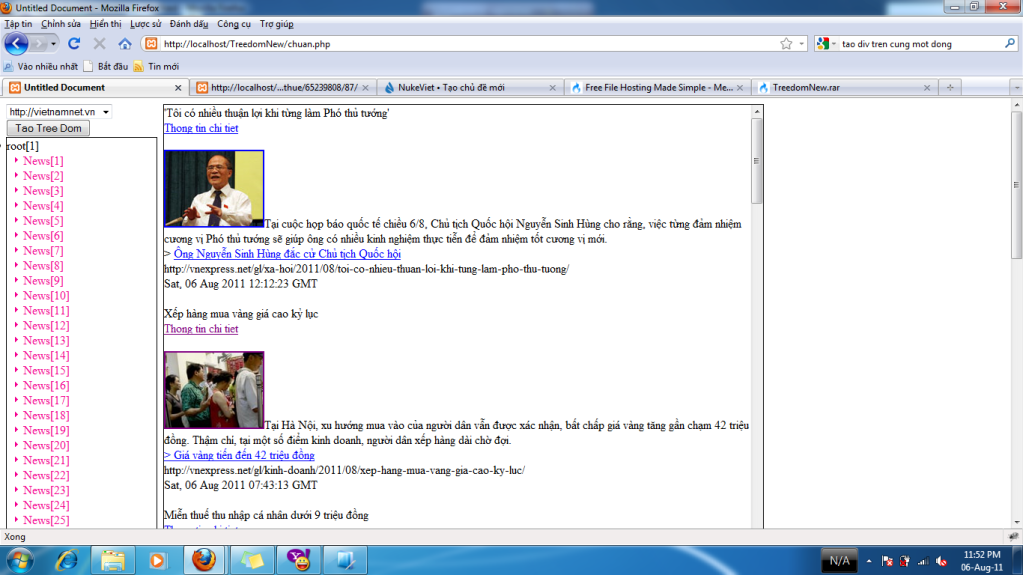Viewport: 1023px width, 575px height.
Task: Select News[3] in the tree
Action: point(43,191)
